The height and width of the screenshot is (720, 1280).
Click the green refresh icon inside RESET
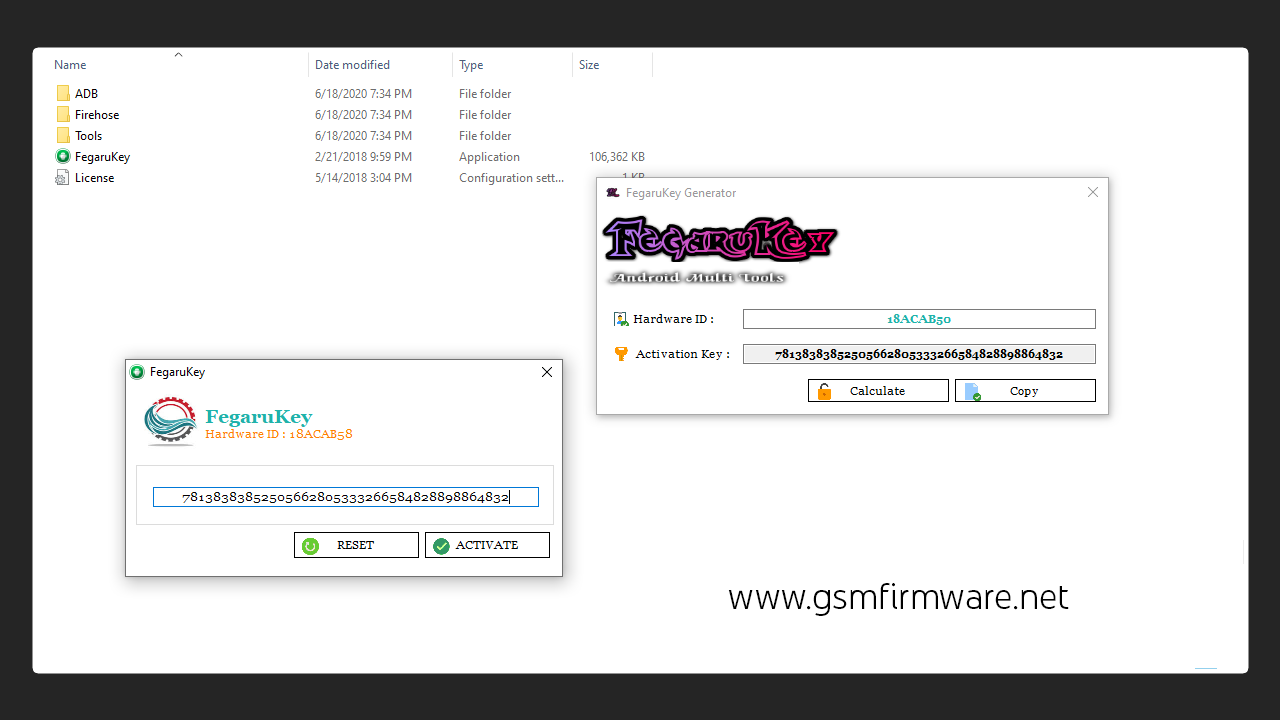pos(309,545)
